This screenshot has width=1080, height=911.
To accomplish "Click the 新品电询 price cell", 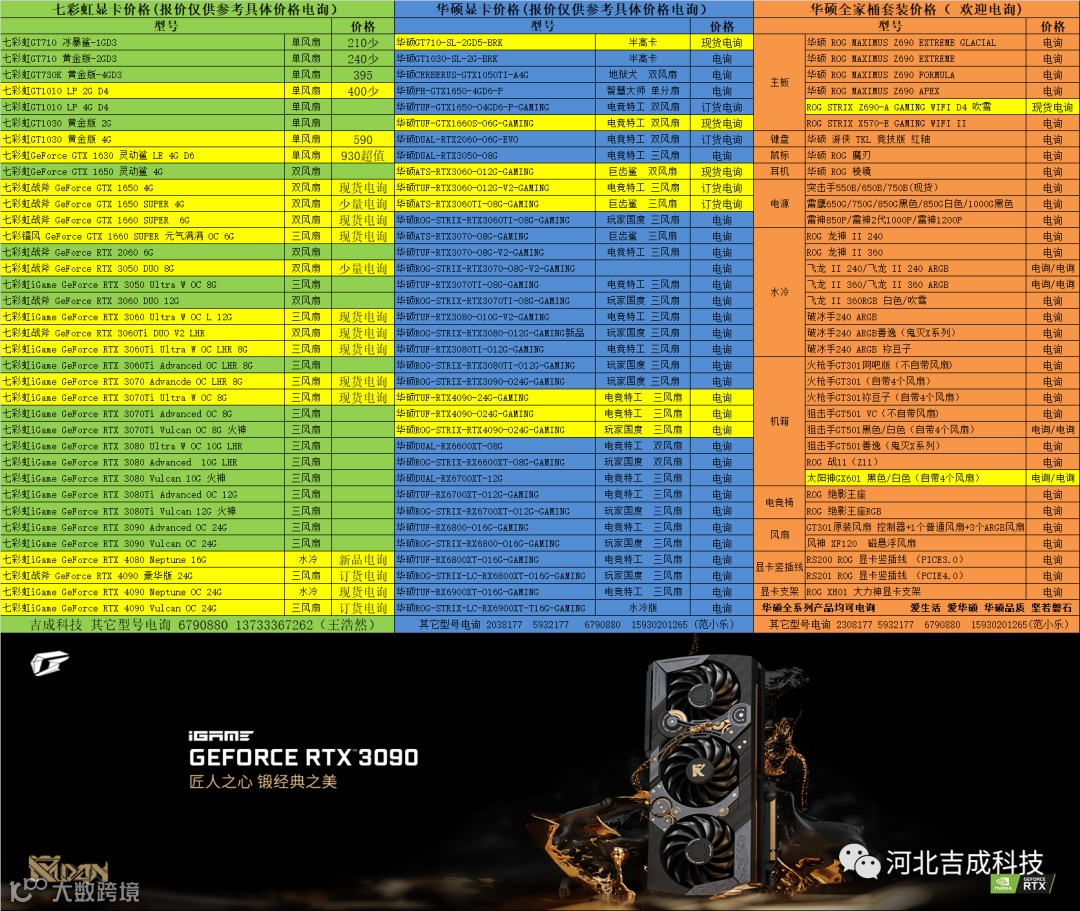I will pos(363,560).
